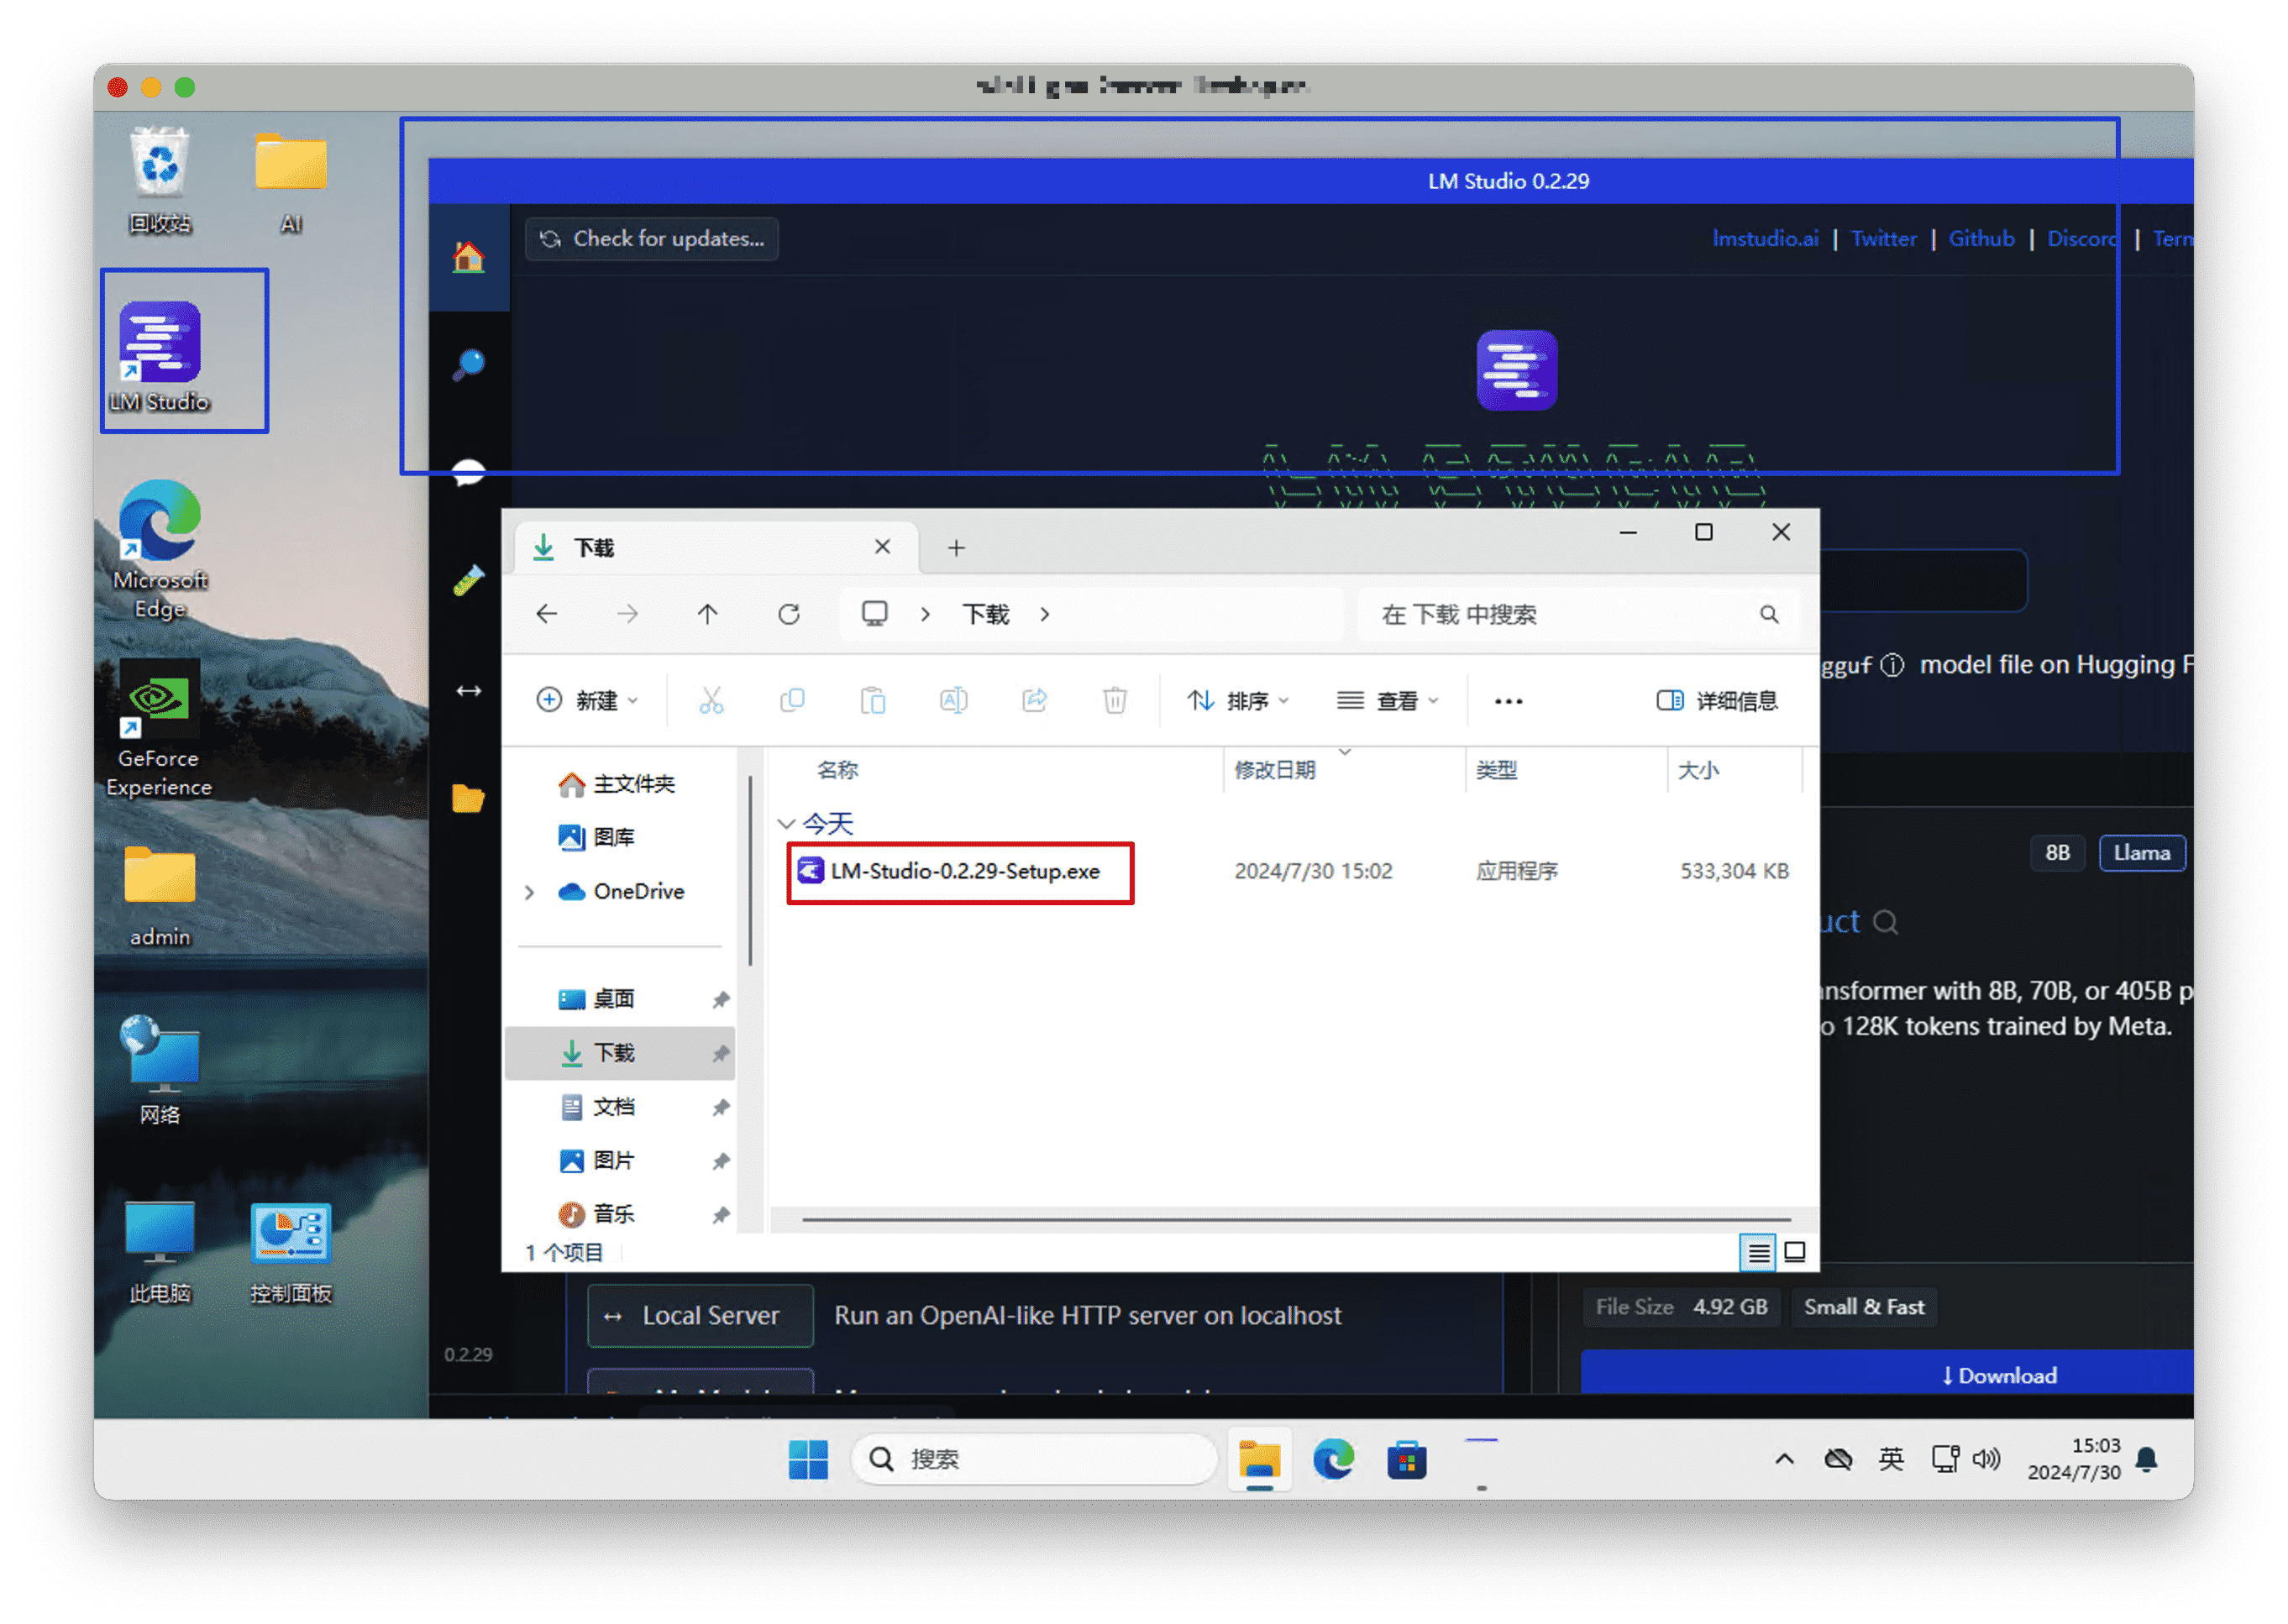
Task: Open the 网络 desktop icon
Action: (160, 1070)
